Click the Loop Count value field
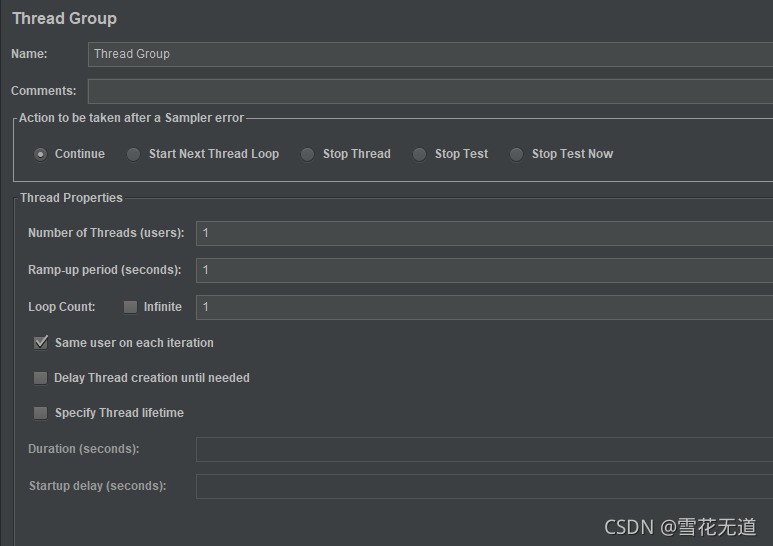Screen dimensions: 773x546 click(x=485, y=307)
